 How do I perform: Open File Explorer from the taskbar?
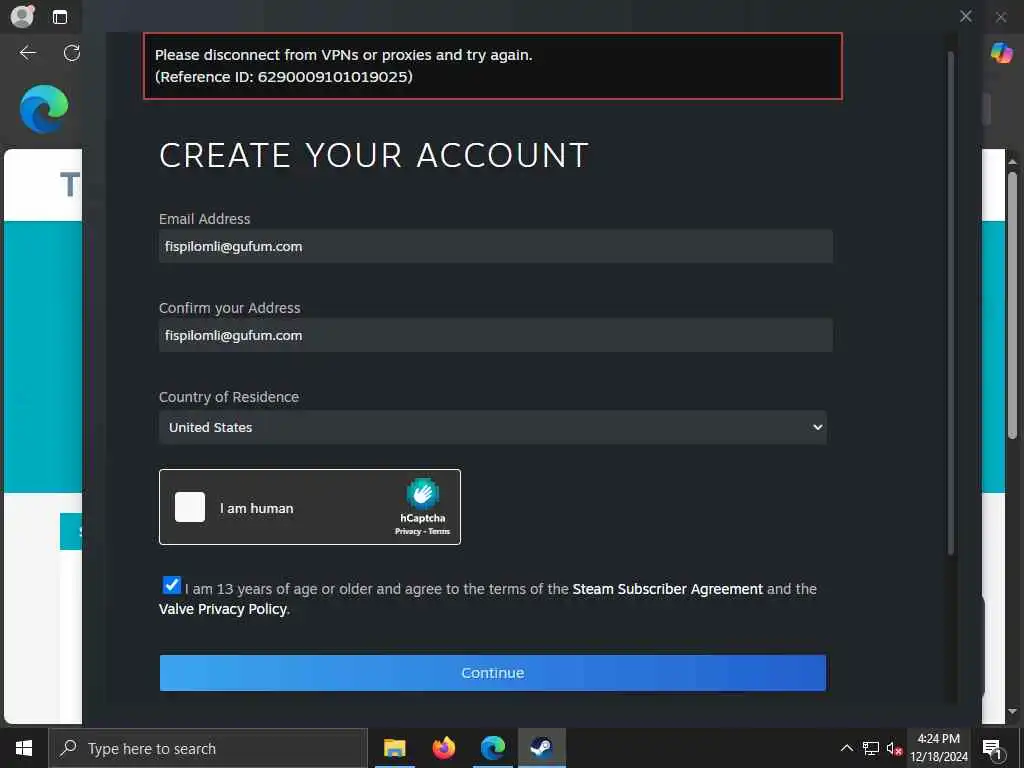(x=394, y=748)
